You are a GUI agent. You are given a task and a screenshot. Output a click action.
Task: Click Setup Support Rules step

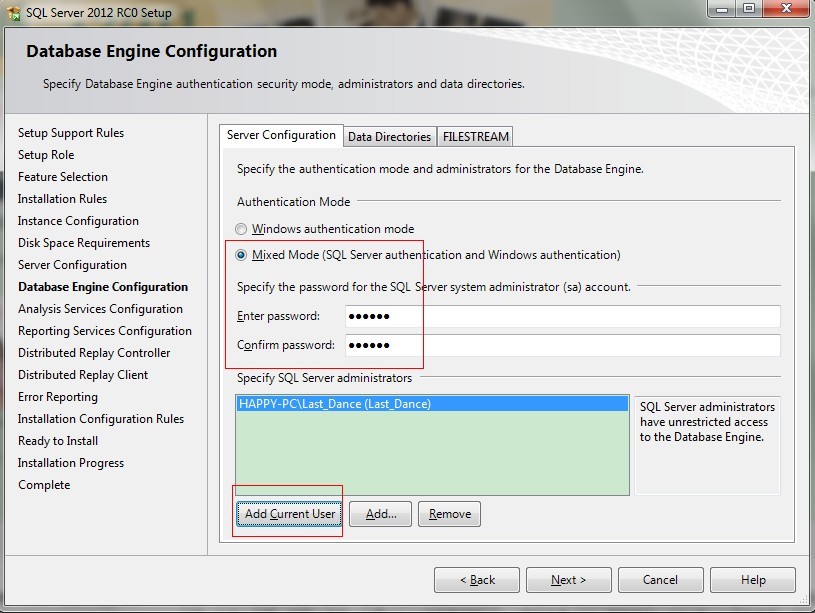pyautogui.click(x=71, y=133)
